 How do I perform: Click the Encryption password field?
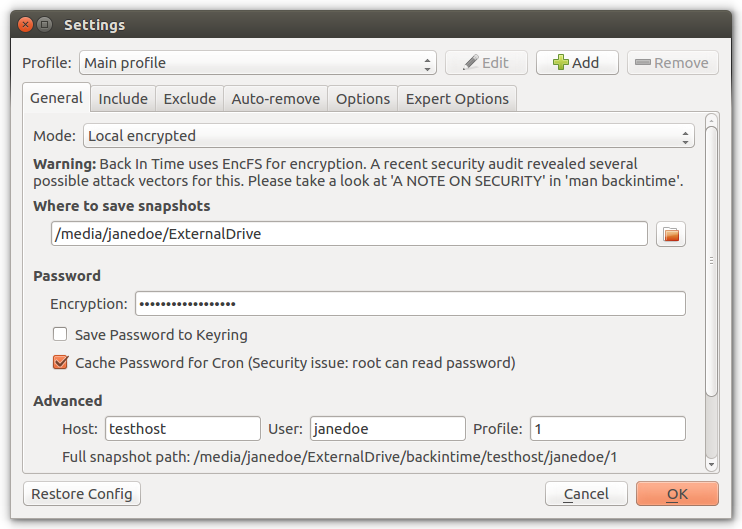tap(410, 303)
